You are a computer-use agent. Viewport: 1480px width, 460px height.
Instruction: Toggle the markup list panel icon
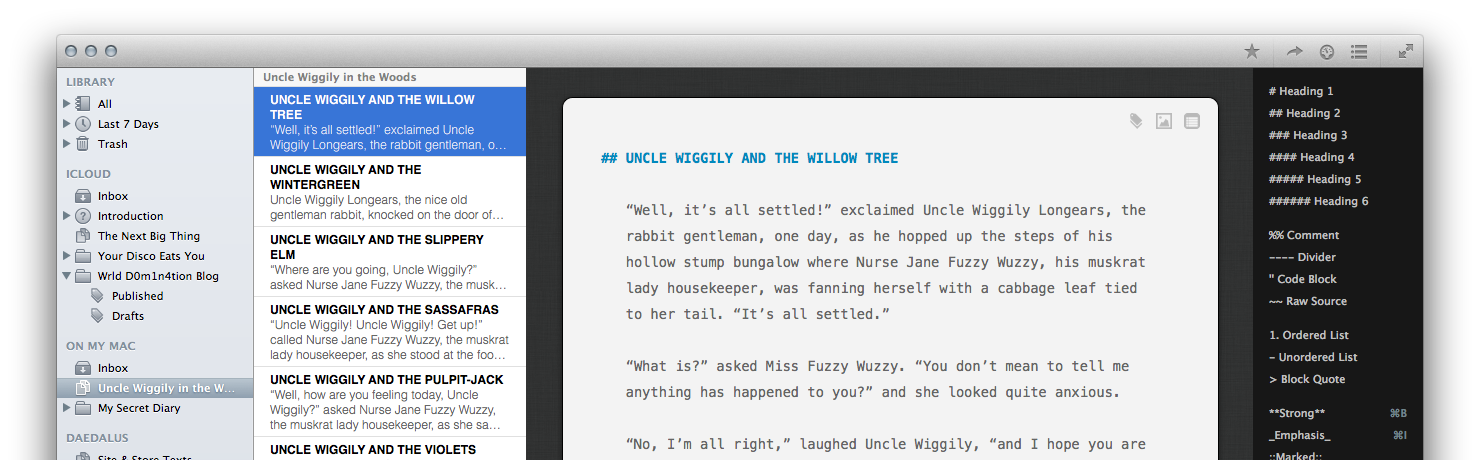pos(1359,51)
